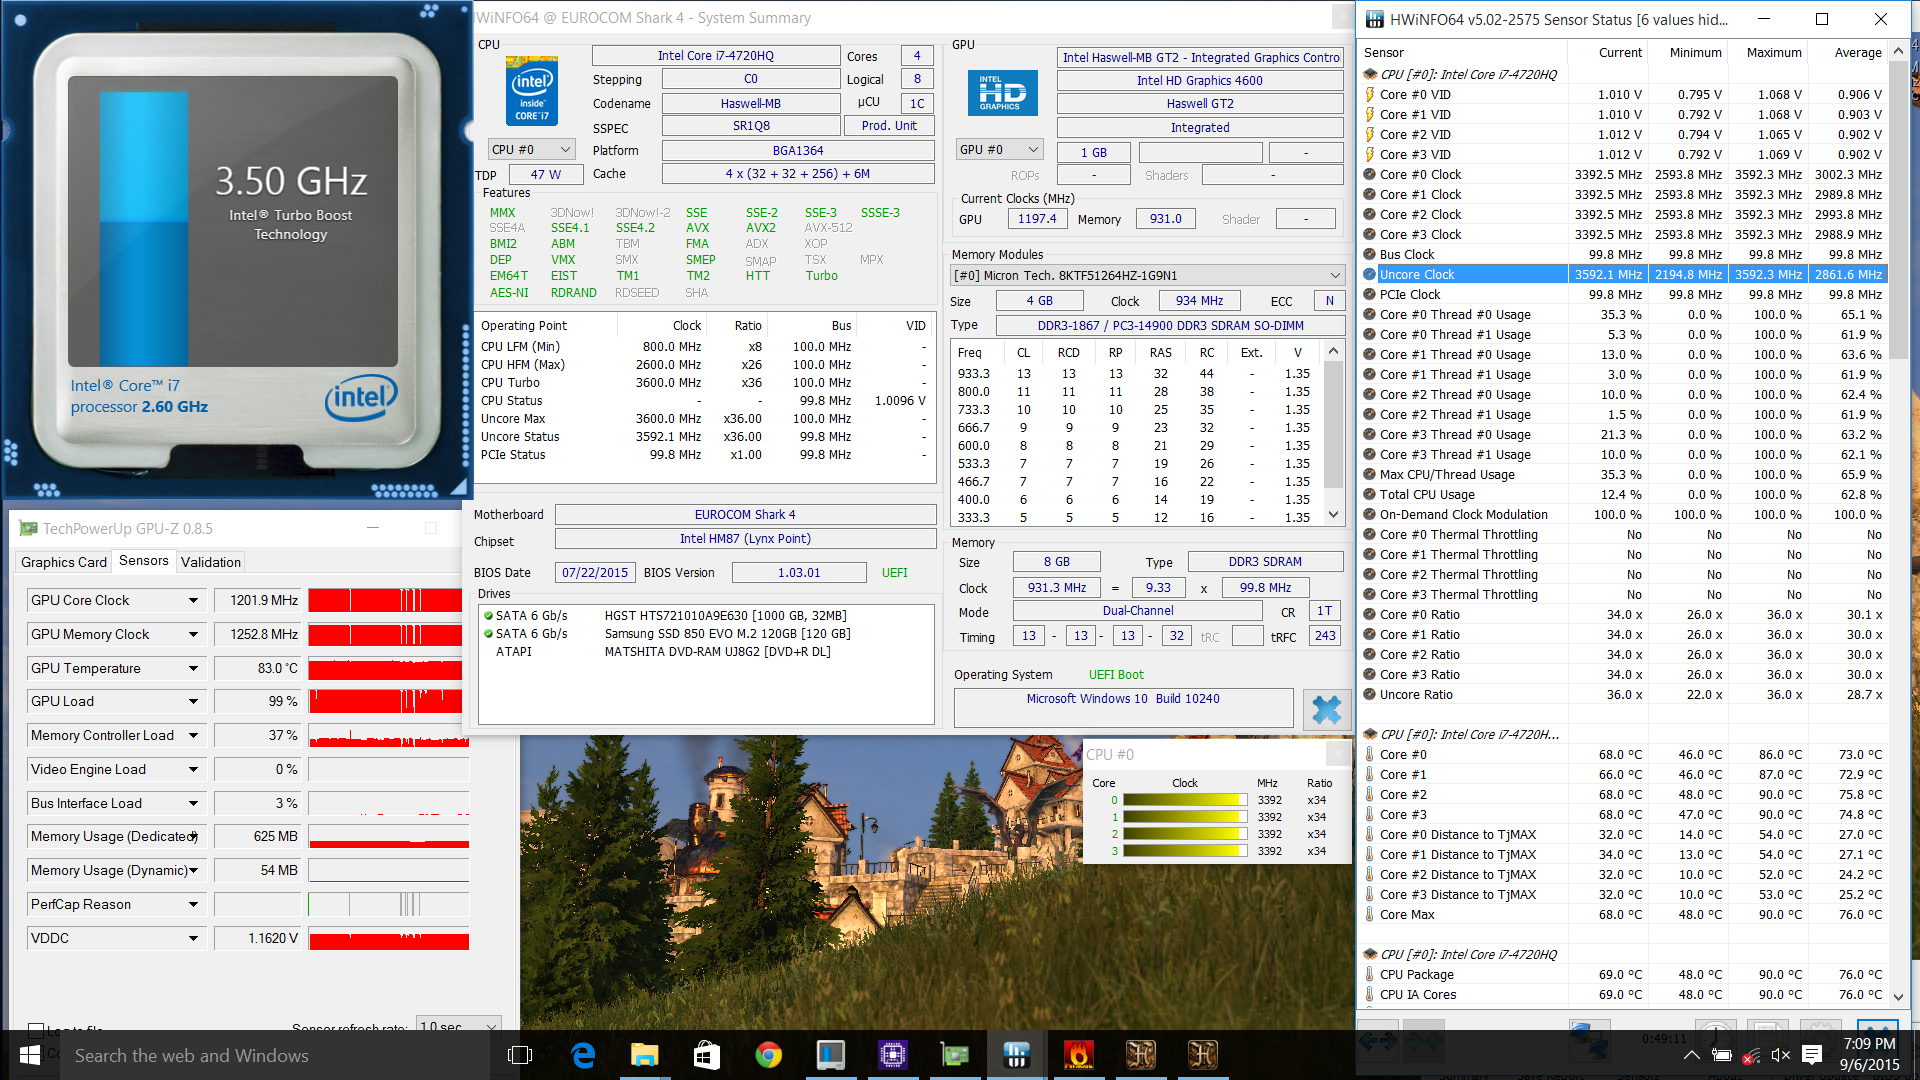The width and height of the screenshot is (1920, 1080).
Task: Open the CPU #0 selector dropdown
Action: pos(532,150)
